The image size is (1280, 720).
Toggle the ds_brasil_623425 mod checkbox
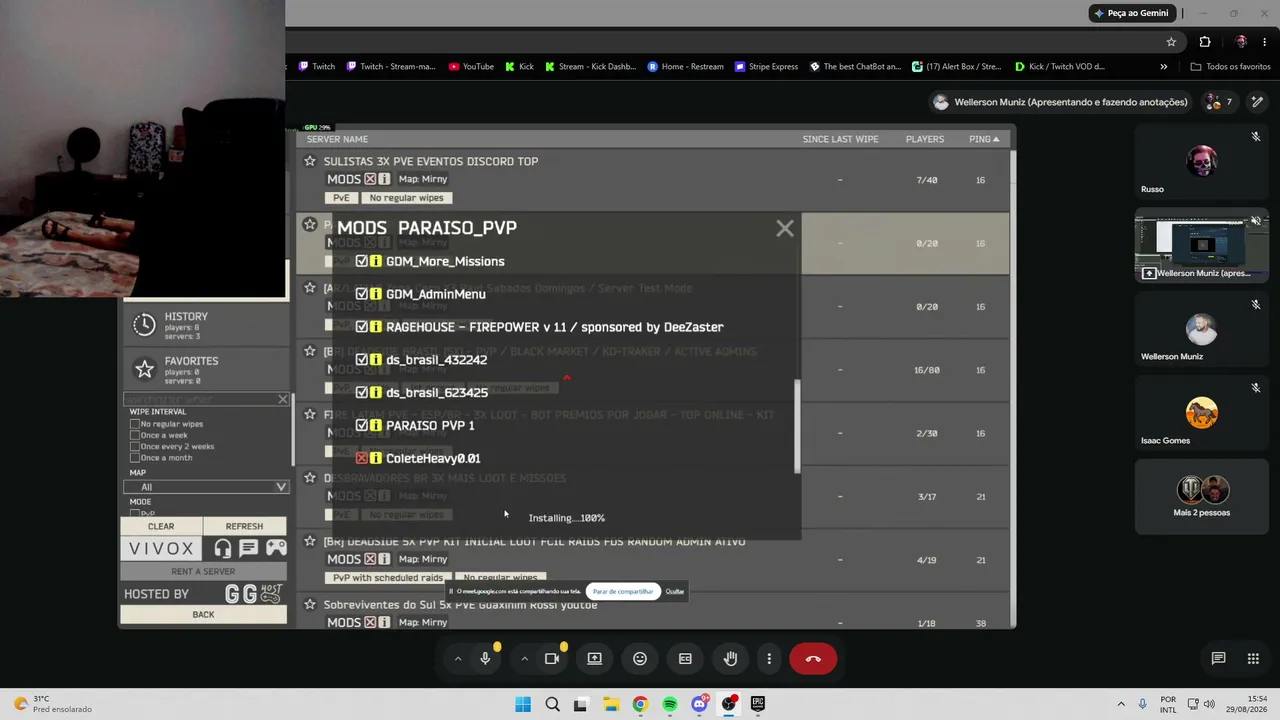(x=362, y=393)
